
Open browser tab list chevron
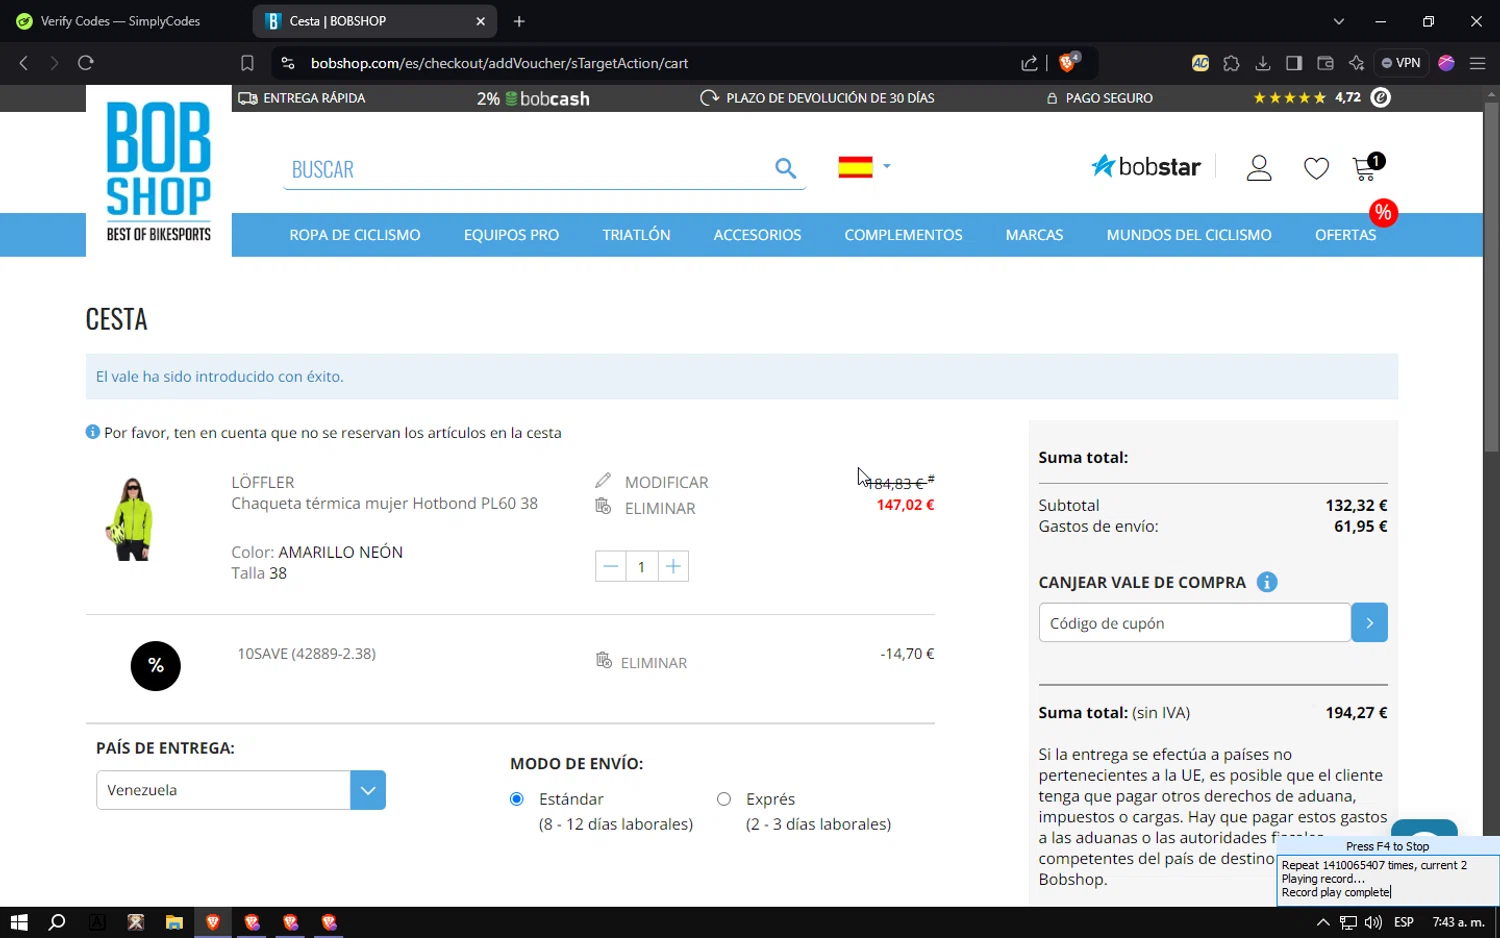coord(1339,21)
